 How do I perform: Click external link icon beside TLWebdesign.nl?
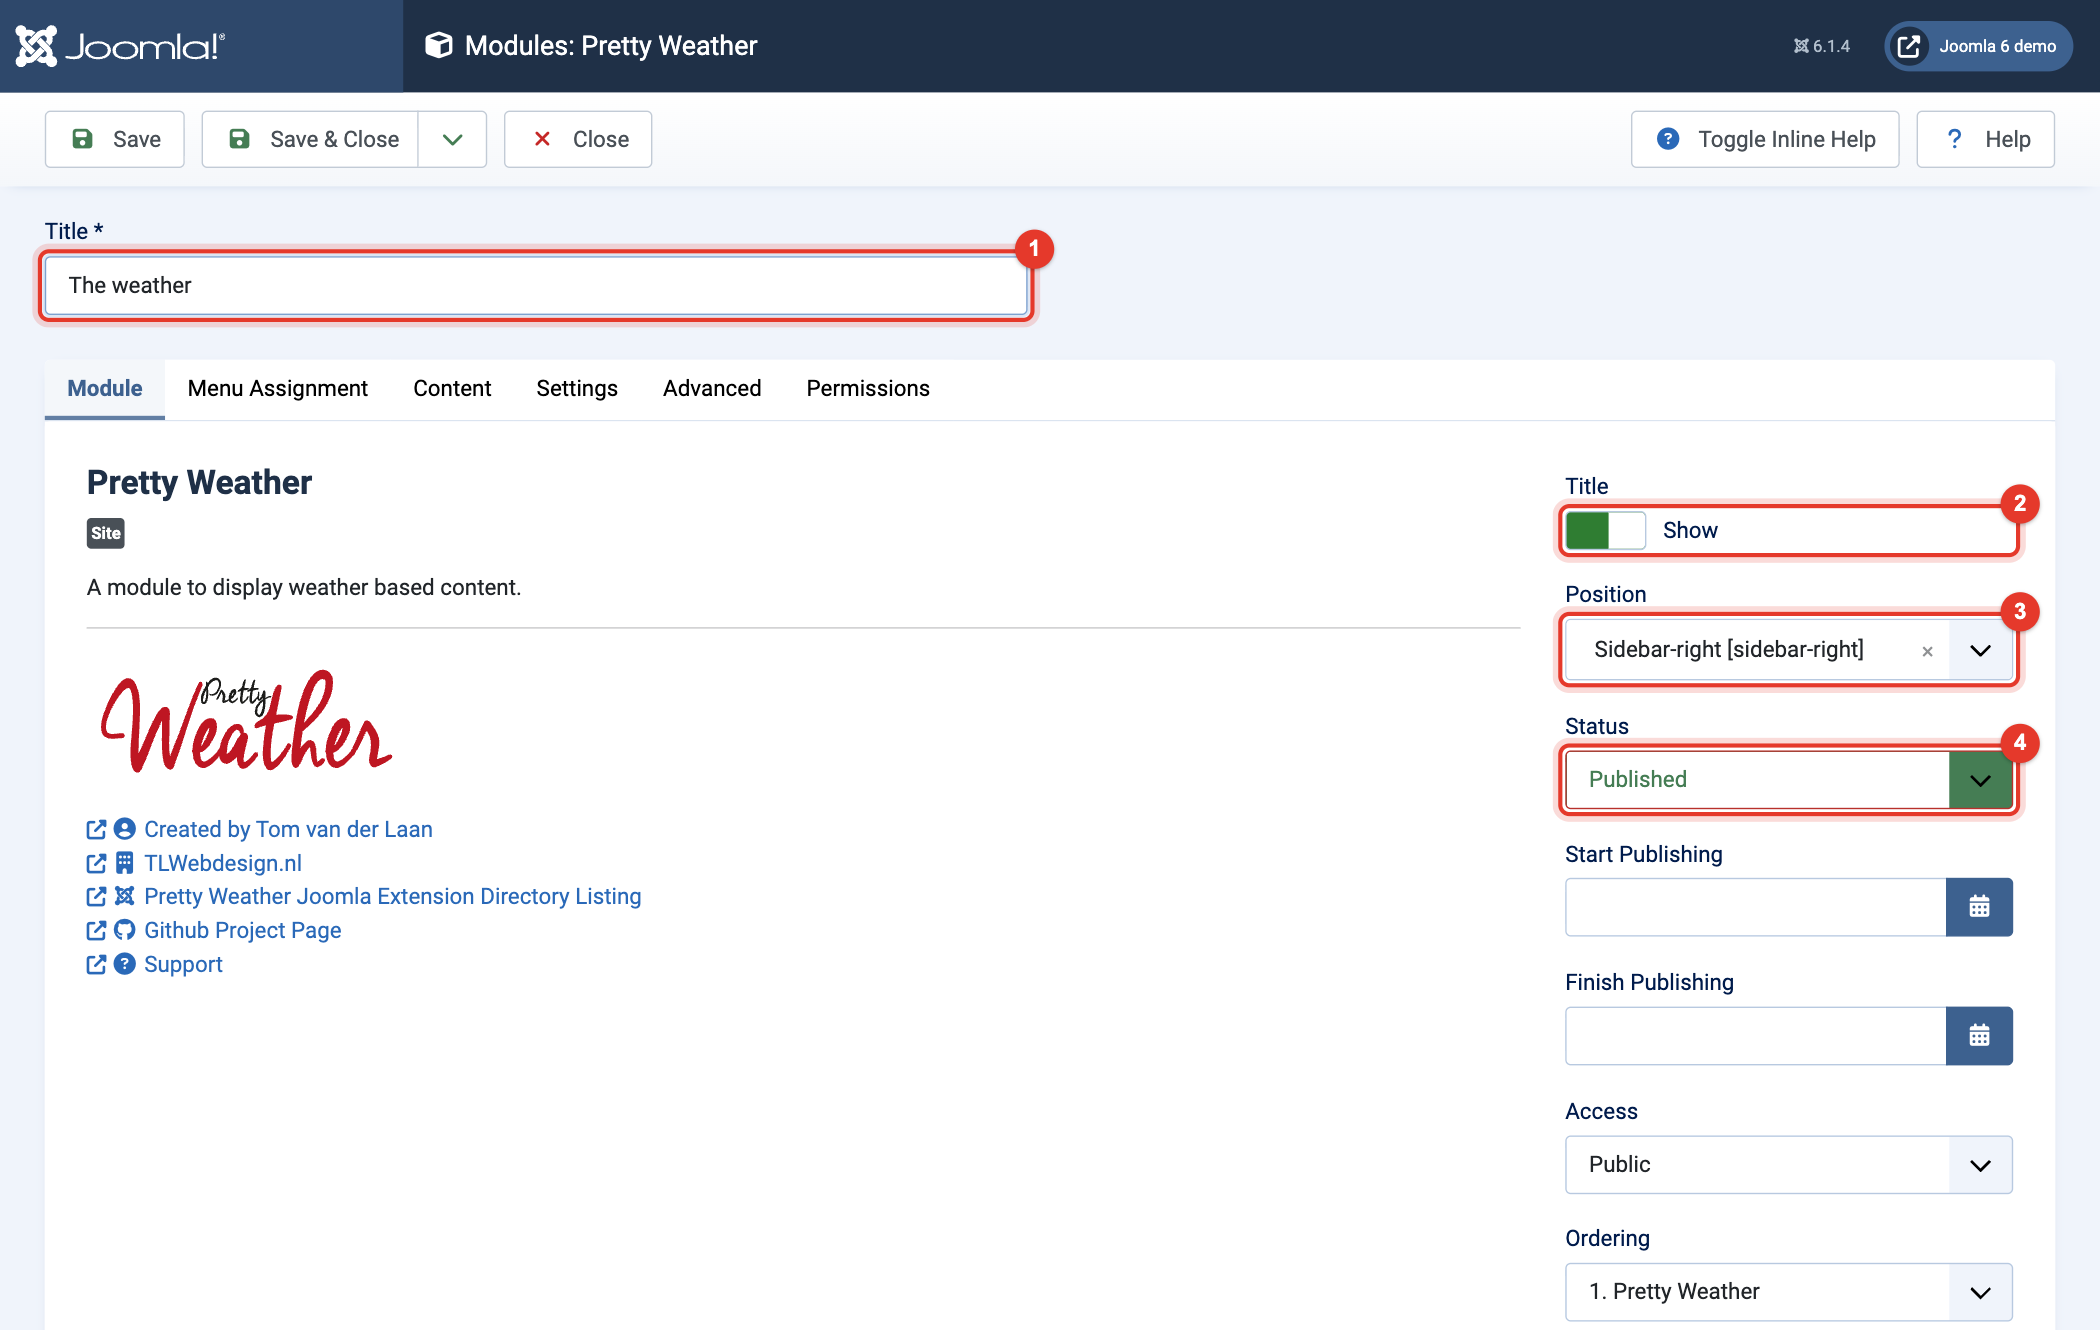click(96, 863)
